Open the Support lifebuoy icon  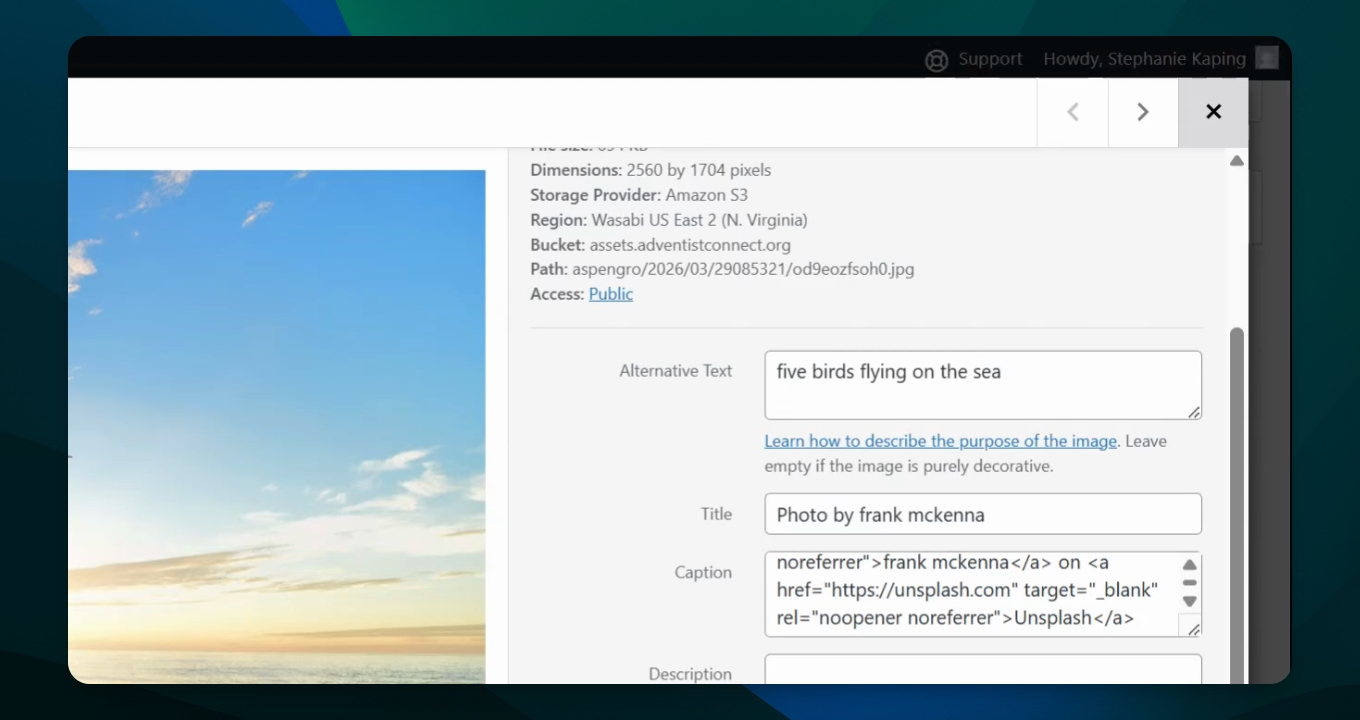tap(936, 60)
